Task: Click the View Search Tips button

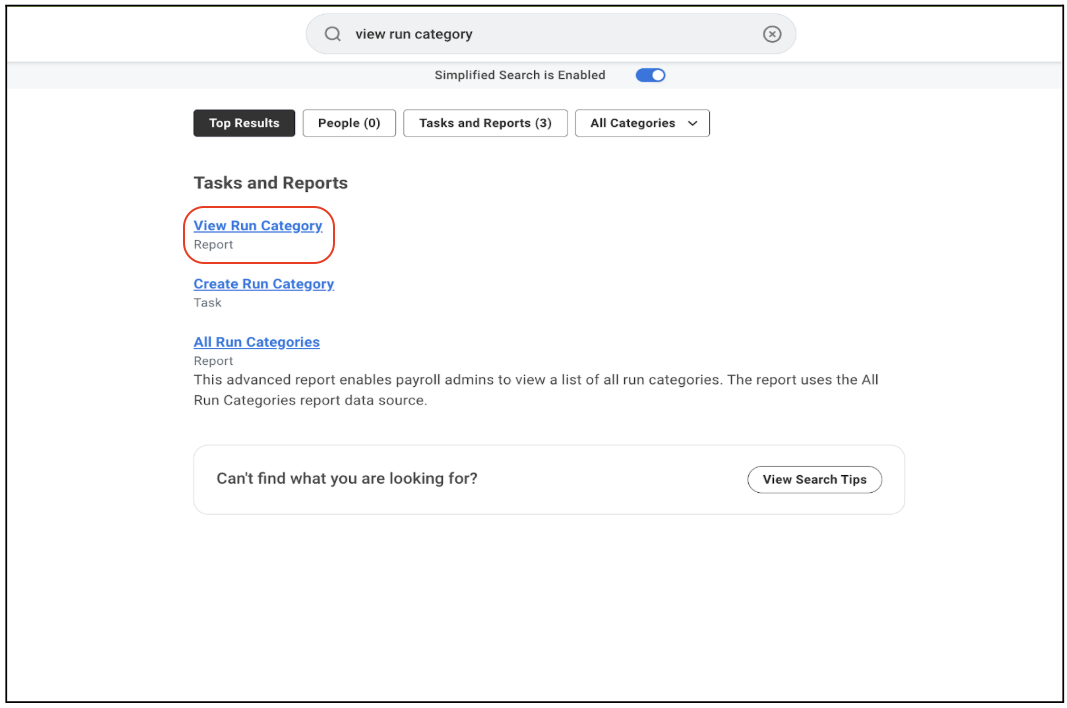Action: pos(815,479)
